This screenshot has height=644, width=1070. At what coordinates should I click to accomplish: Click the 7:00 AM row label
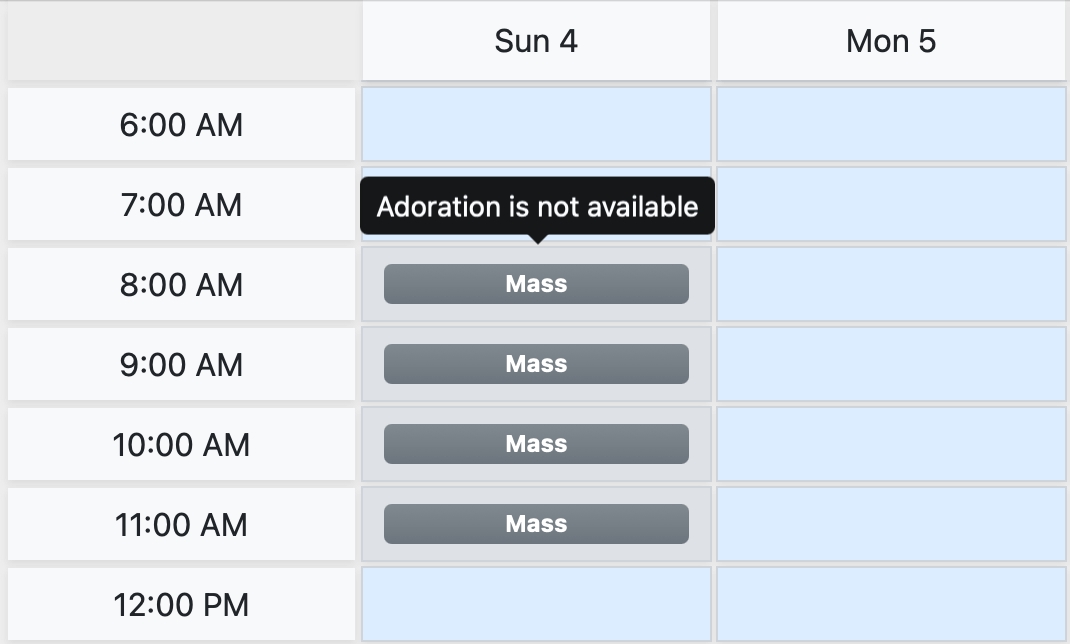click(x=181, y=205)
